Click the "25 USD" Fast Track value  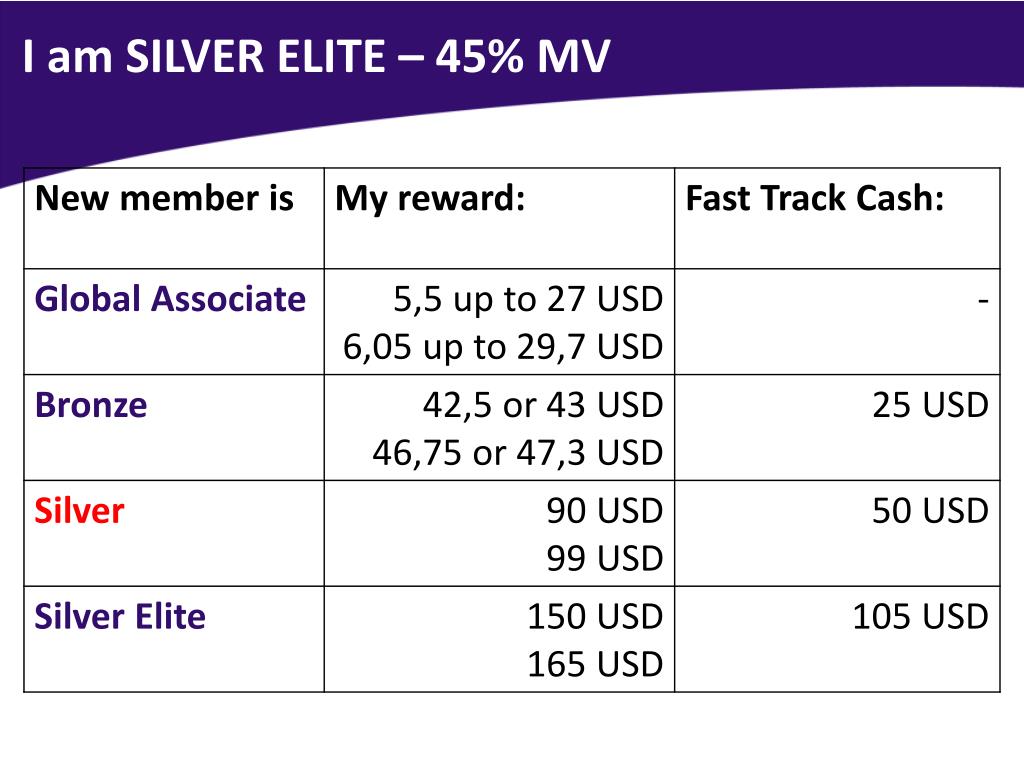[930, 405]
